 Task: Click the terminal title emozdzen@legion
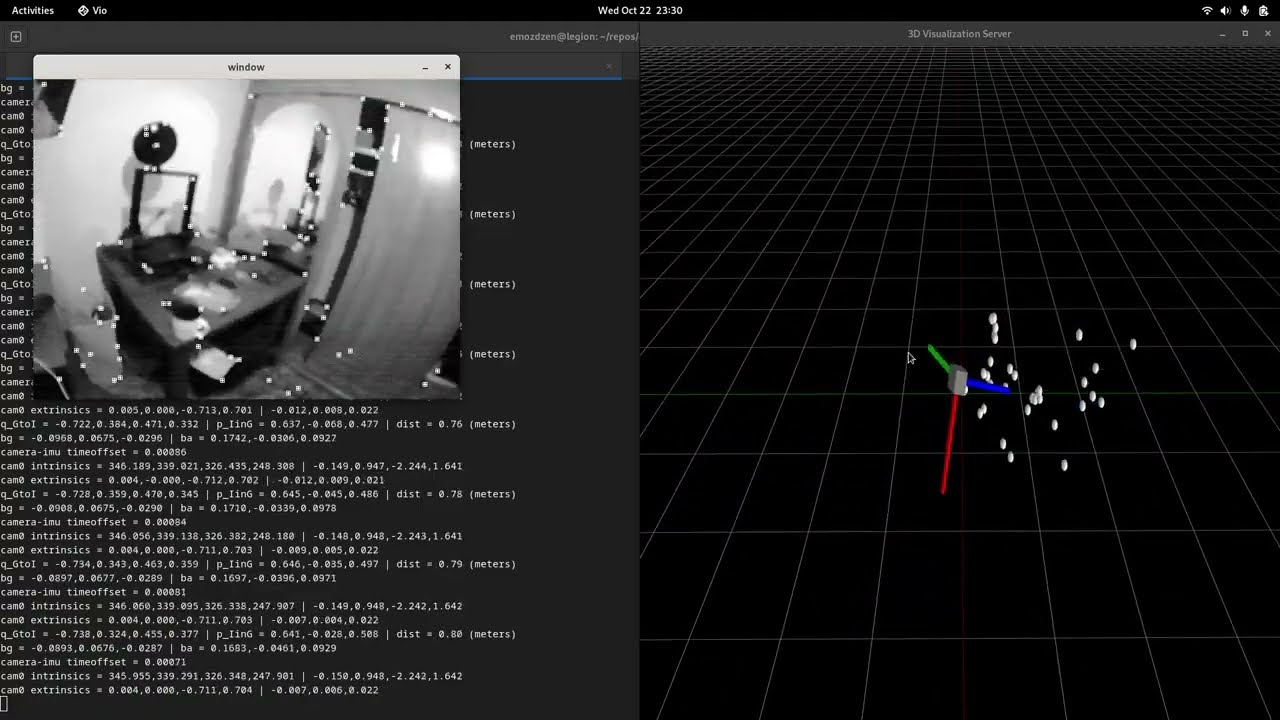pos(573,36)
